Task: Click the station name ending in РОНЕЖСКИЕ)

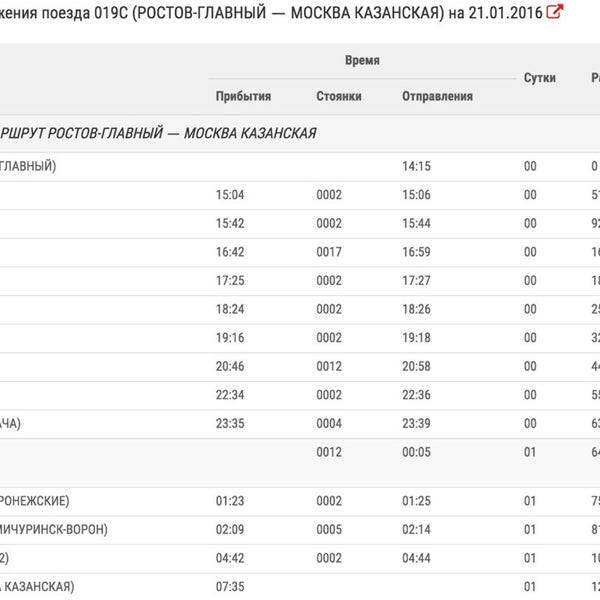Action: [34, 501]
